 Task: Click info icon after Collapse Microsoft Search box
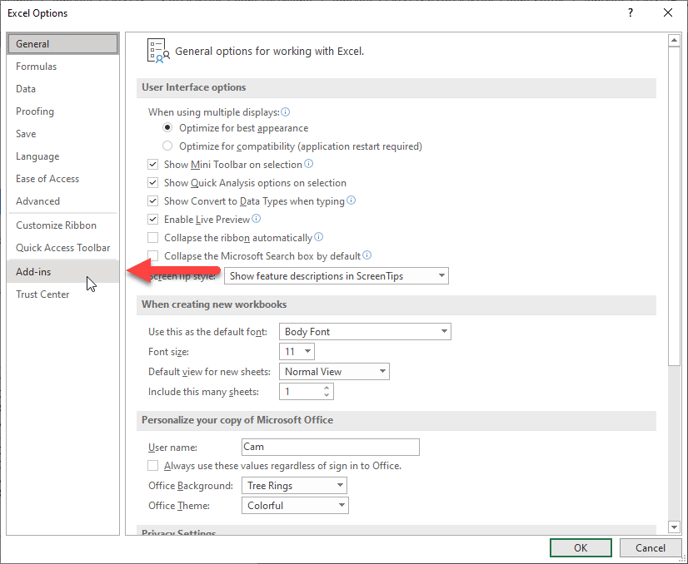click(367, 256)
